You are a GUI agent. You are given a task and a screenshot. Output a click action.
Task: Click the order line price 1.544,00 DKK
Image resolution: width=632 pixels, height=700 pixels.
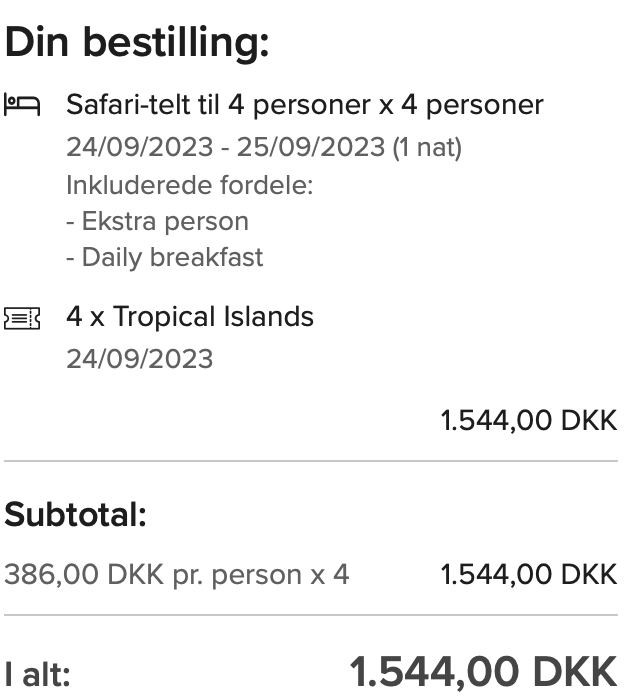pos(529,421)
